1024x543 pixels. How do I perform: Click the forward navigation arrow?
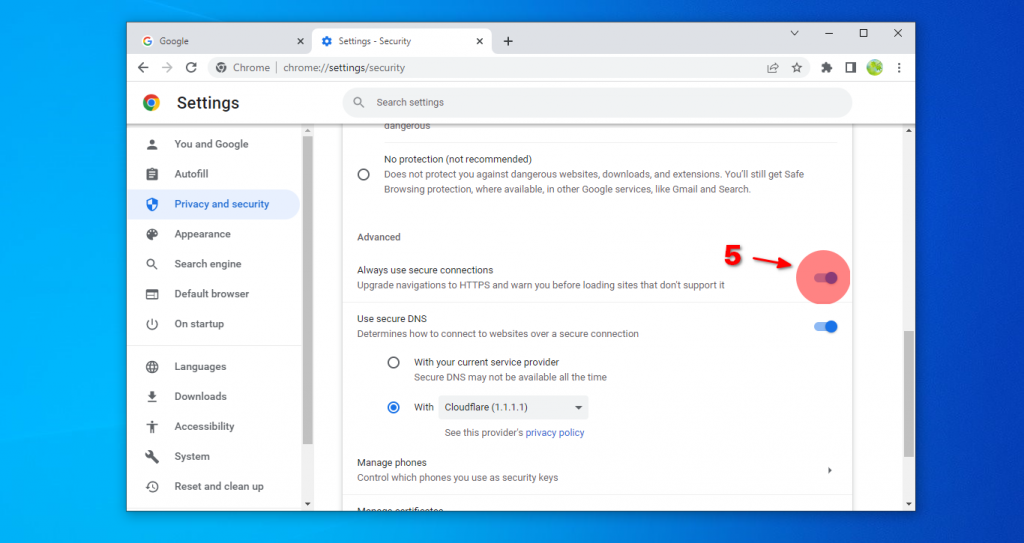pyautogui.click(x=167, y=67)
